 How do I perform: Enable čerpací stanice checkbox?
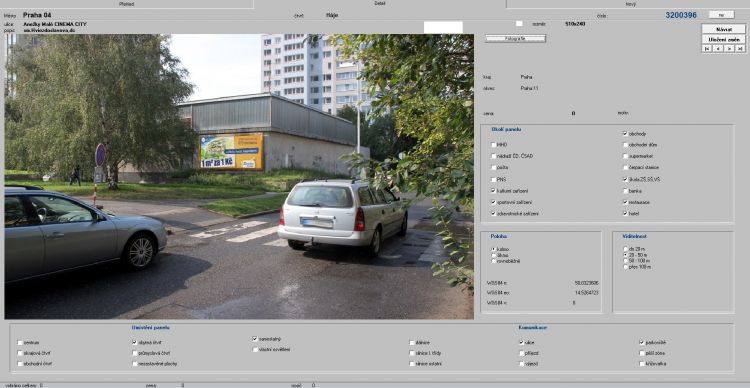[625, 167]
